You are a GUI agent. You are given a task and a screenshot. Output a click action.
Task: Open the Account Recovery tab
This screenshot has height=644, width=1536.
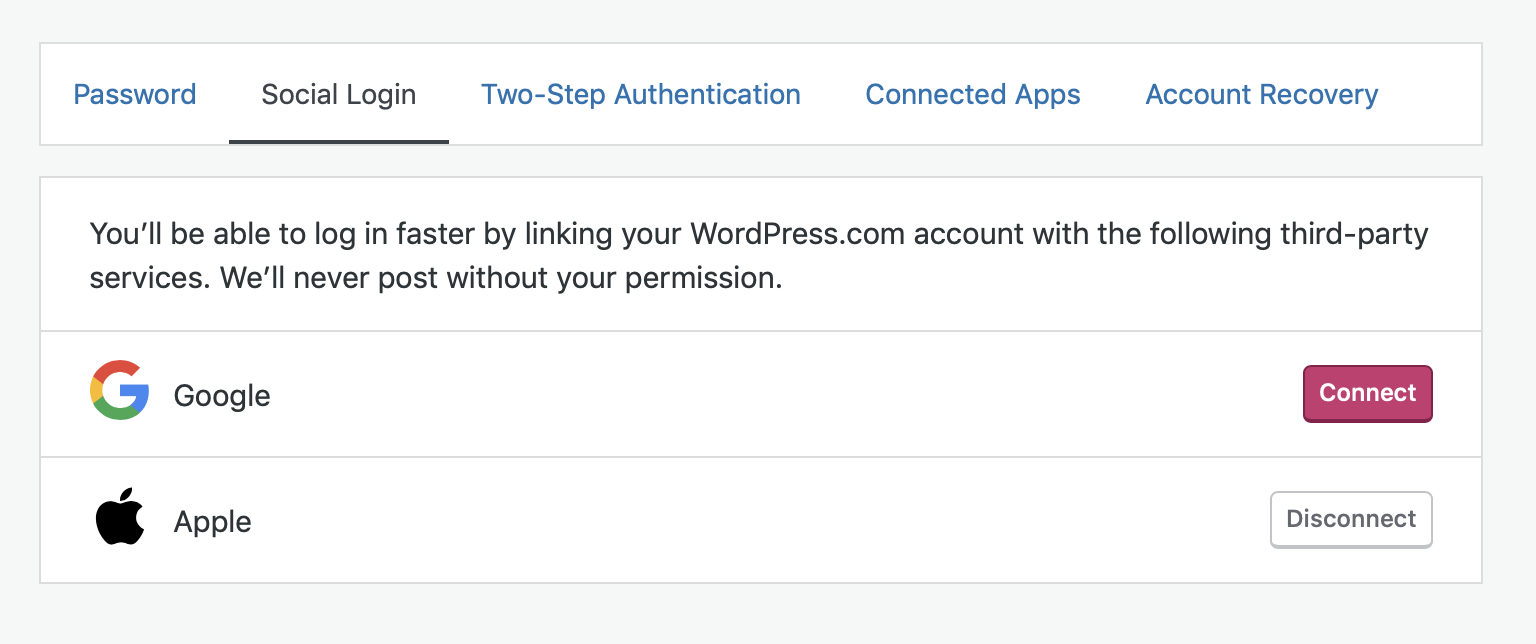[1262, 95]
